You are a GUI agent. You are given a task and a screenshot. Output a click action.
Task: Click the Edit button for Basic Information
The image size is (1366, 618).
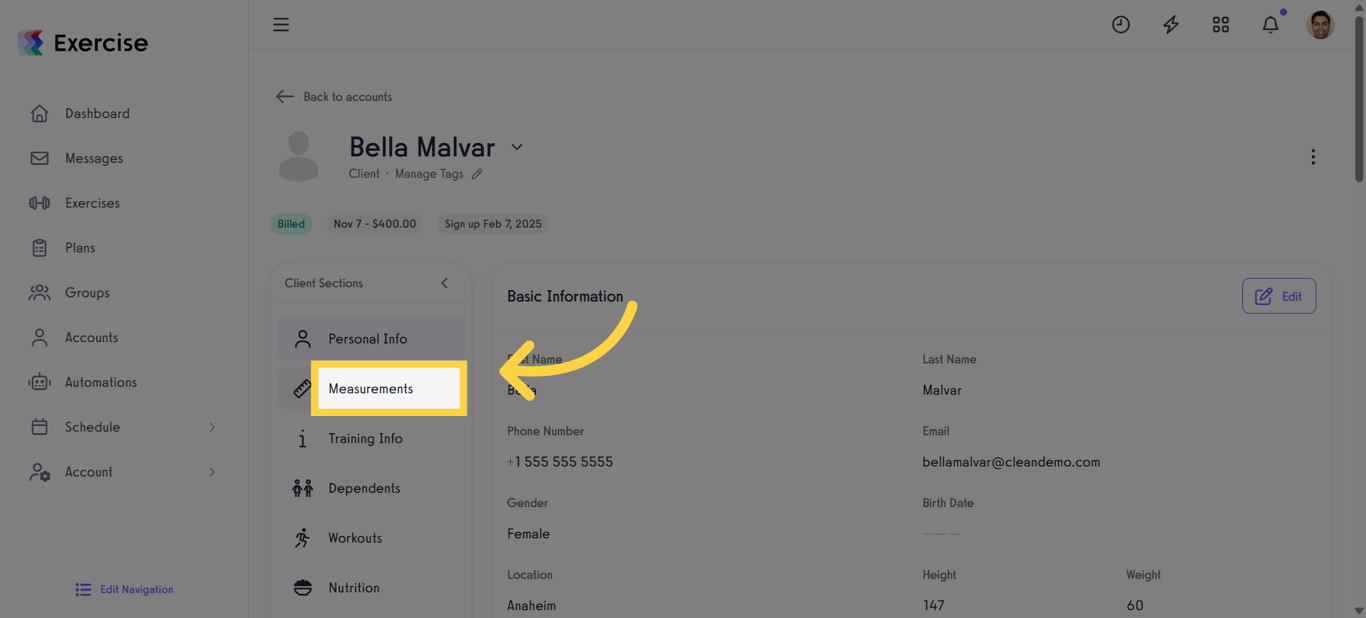(1279, 296)
